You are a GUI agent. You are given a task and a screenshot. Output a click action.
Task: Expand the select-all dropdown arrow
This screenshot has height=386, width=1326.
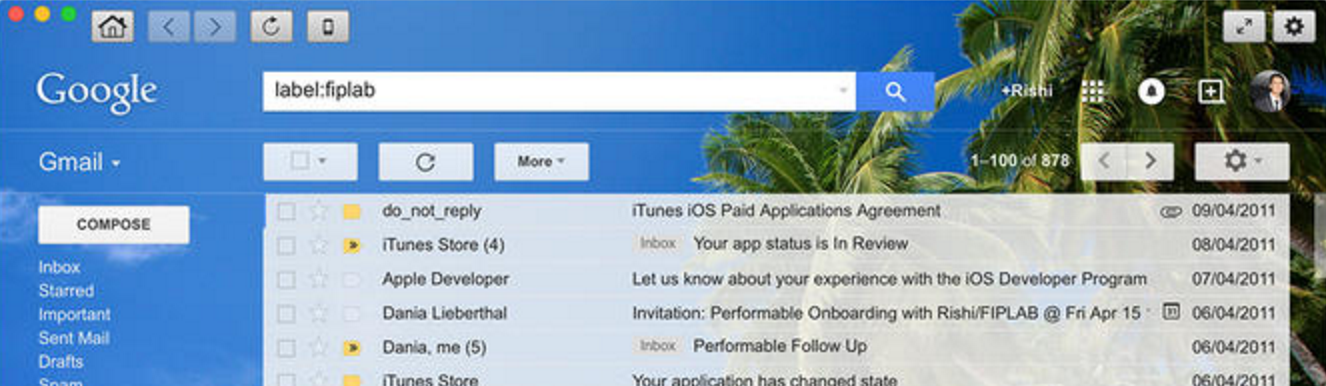point(322,161)
